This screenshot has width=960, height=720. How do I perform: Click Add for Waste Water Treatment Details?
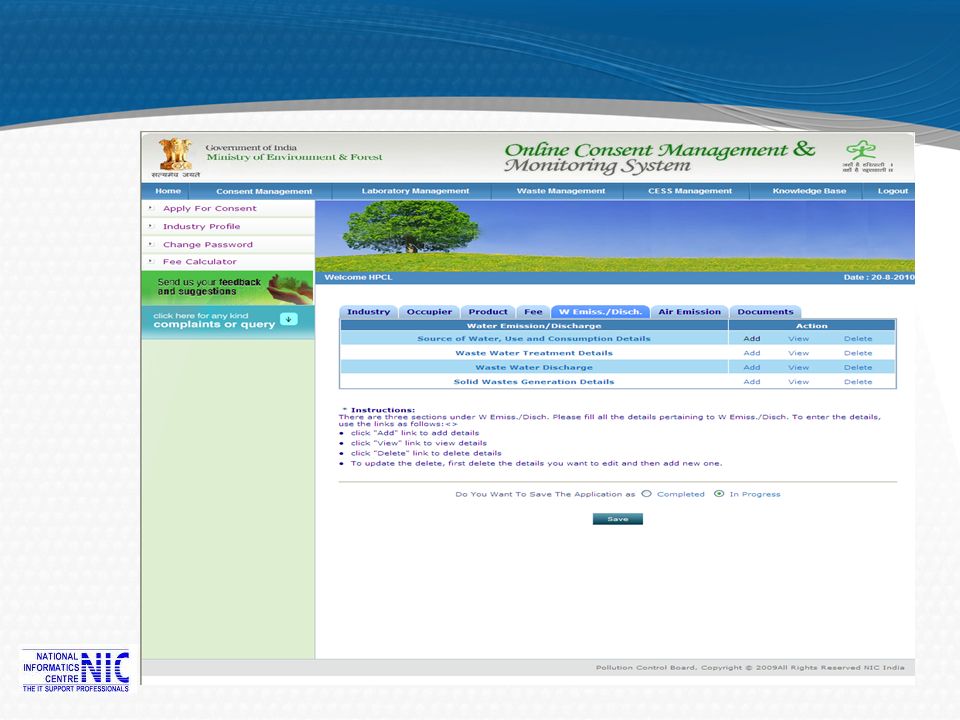[x=752, y=353]
